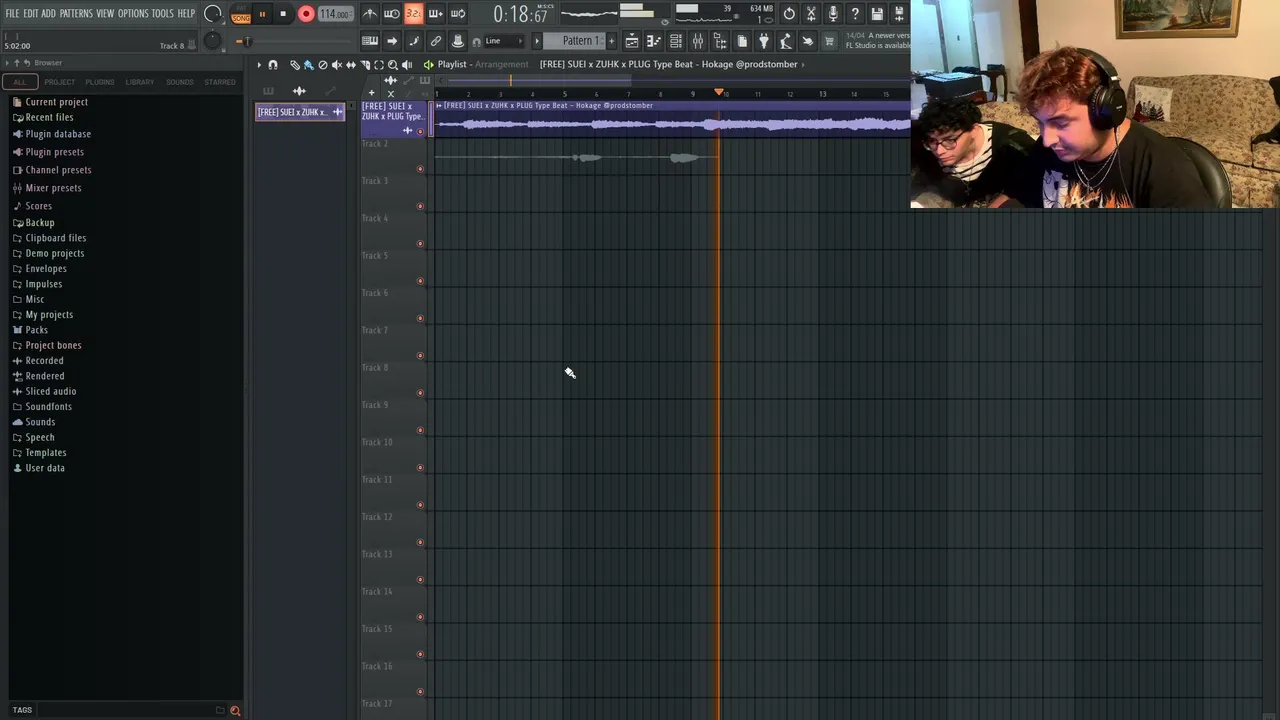Open the Playlist view icon
The width and height of the screenshot is (1280, 720).
point(632,41)
